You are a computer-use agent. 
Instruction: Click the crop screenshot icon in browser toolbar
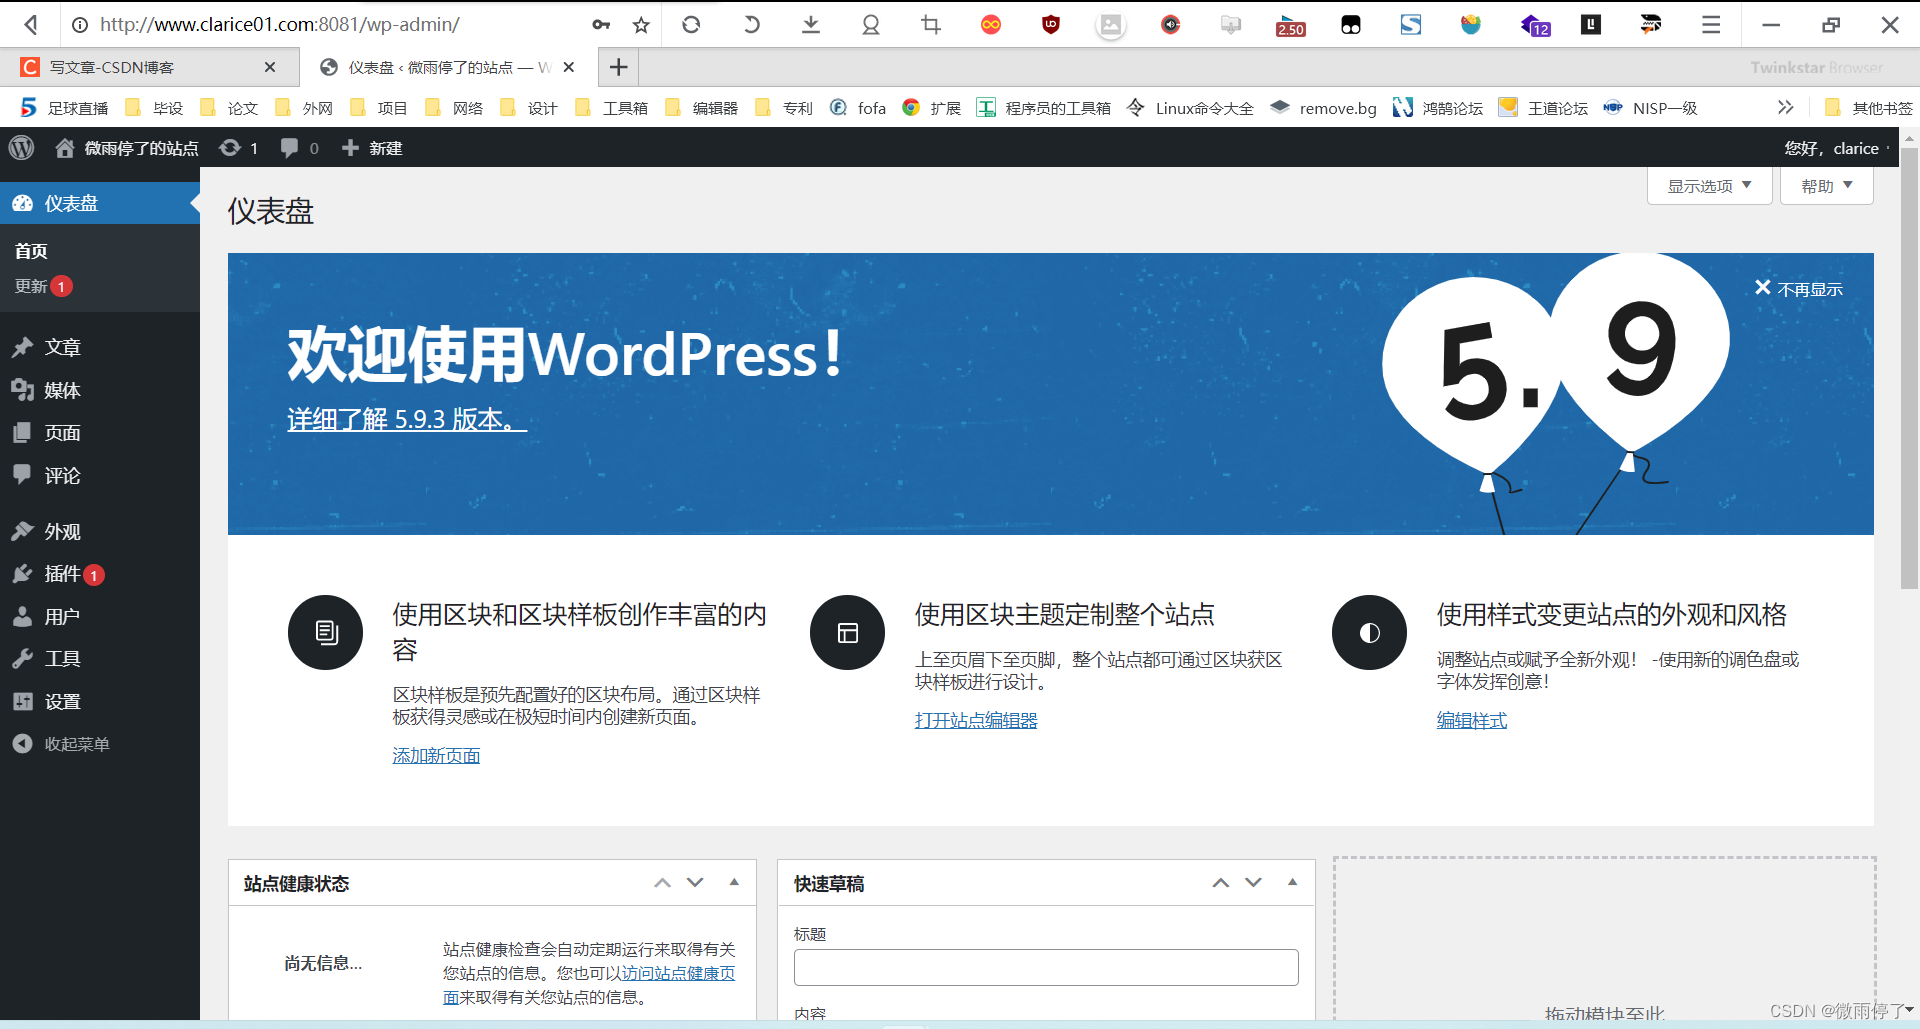(931, 24)
